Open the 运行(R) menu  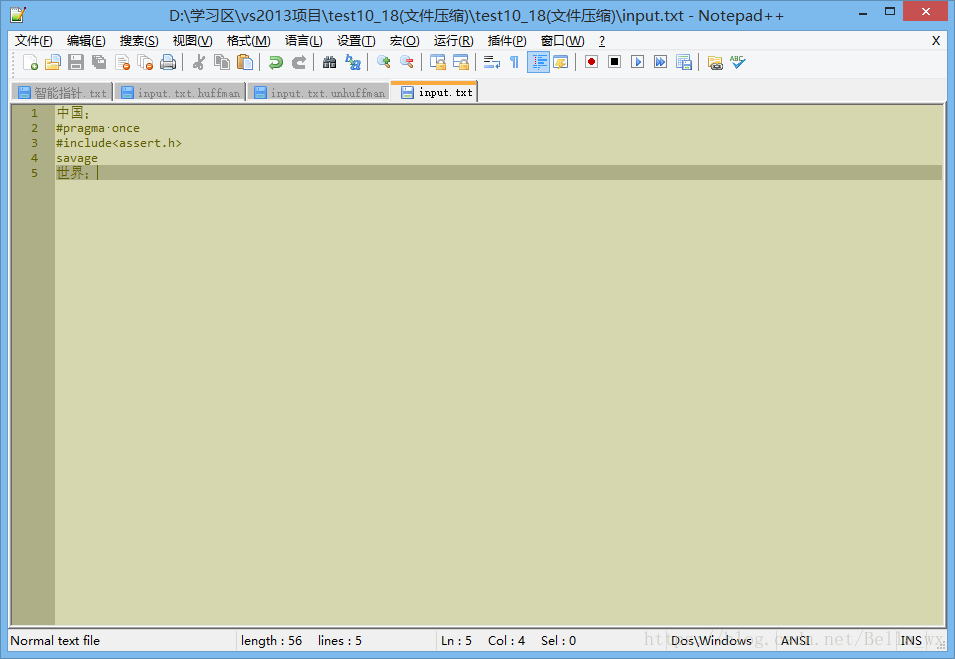453,41
